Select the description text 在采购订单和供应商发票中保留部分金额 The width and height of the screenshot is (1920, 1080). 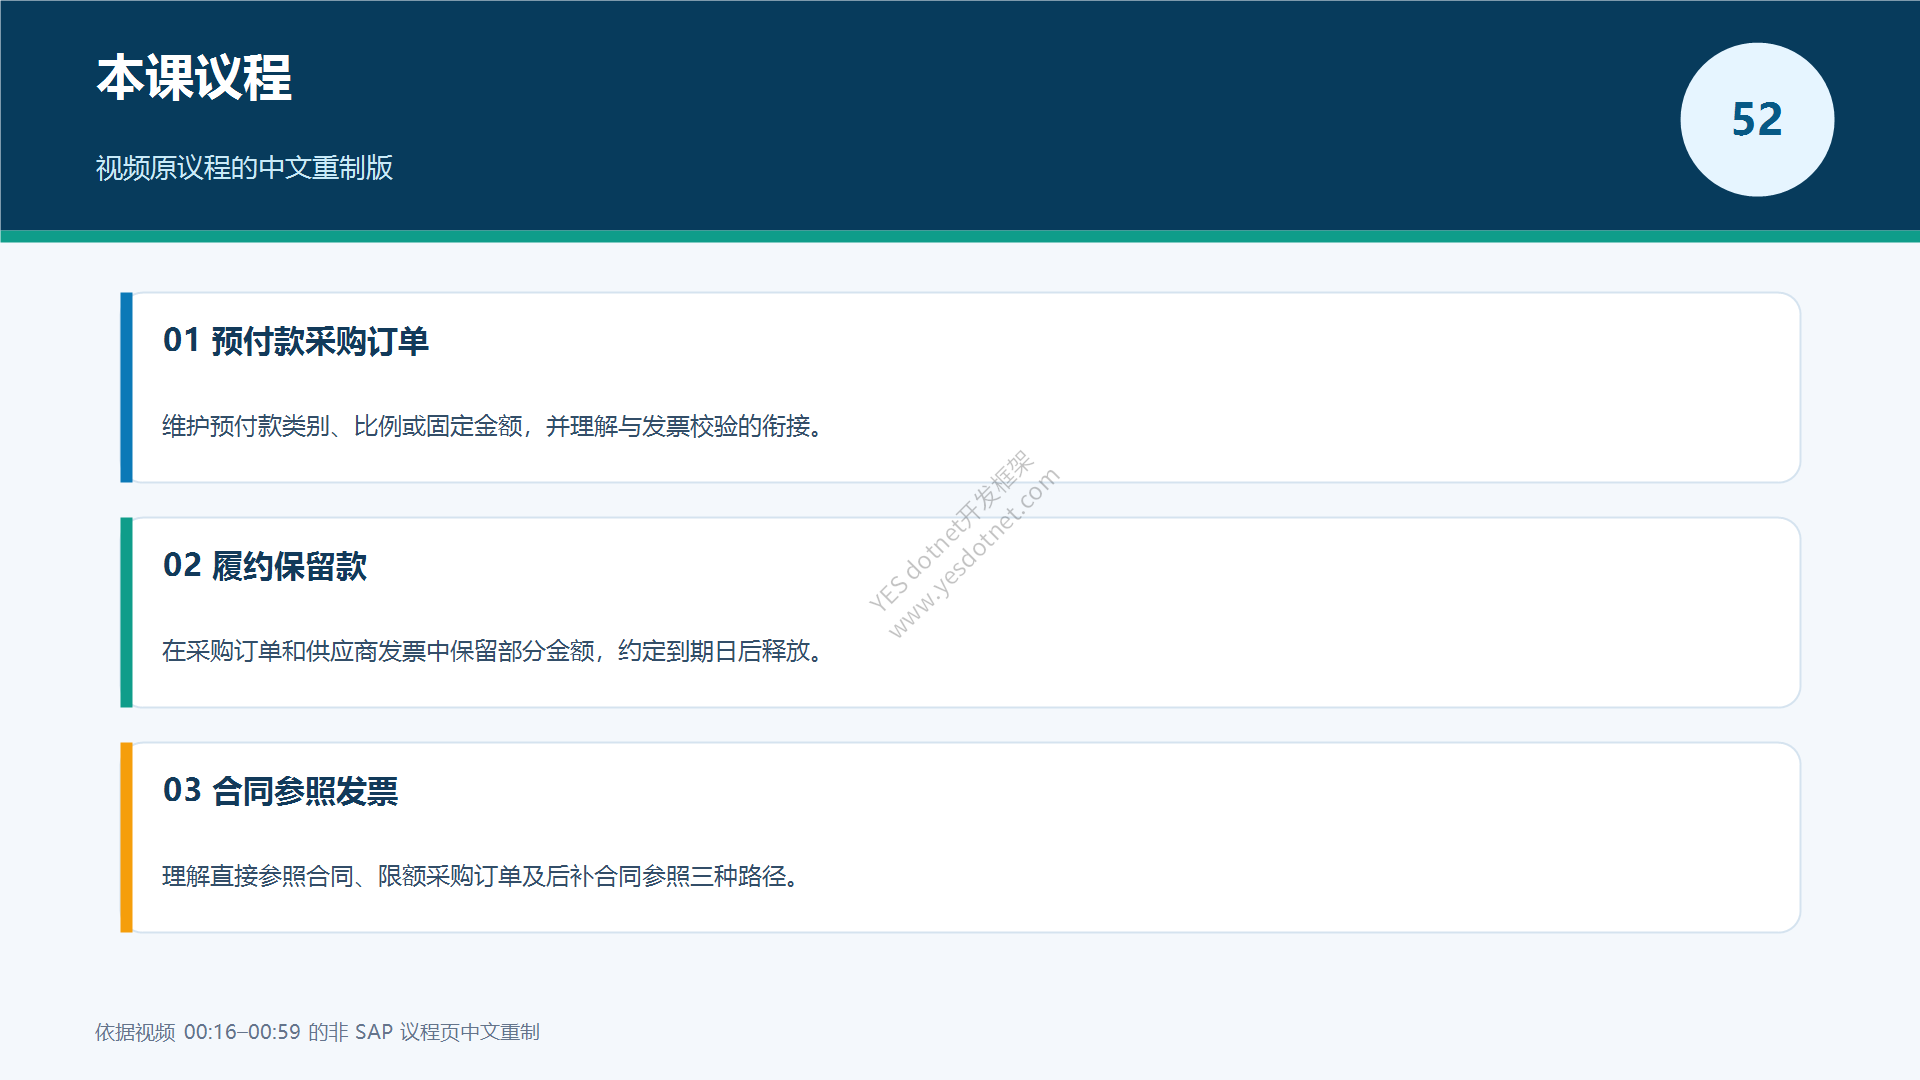(379, 652)
